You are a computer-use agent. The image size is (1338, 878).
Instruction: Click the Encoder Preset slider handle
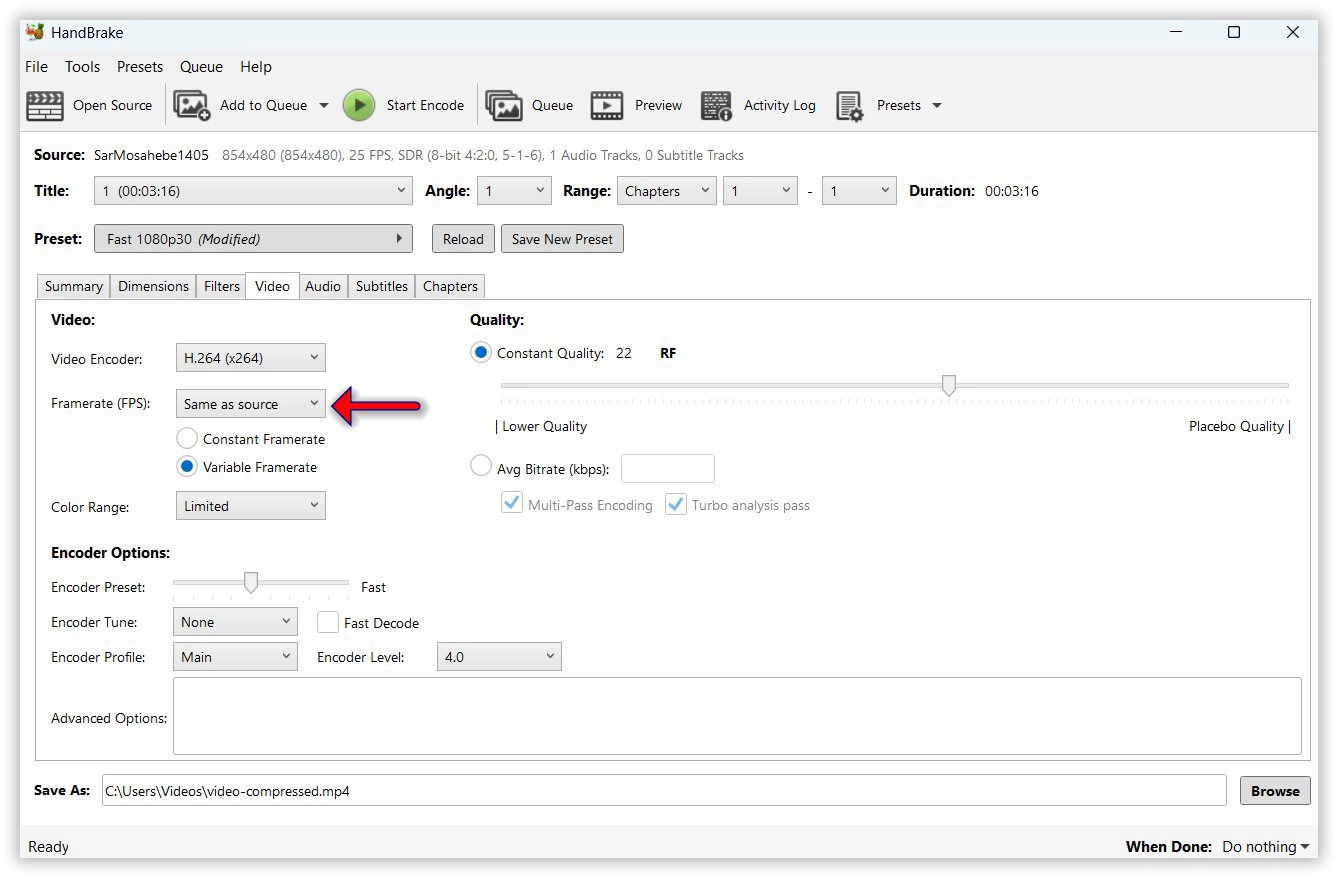(251, 582)
